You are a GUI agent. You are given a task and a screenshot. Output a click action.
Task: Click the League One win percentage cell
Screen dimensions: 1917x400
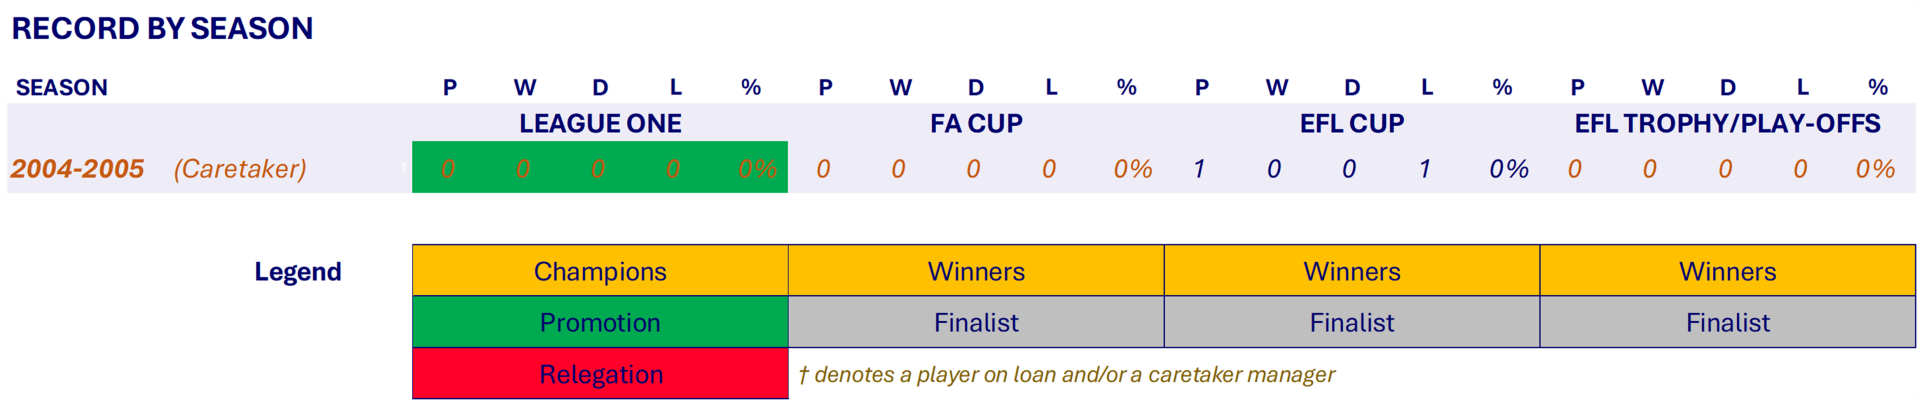click(757, 169)
